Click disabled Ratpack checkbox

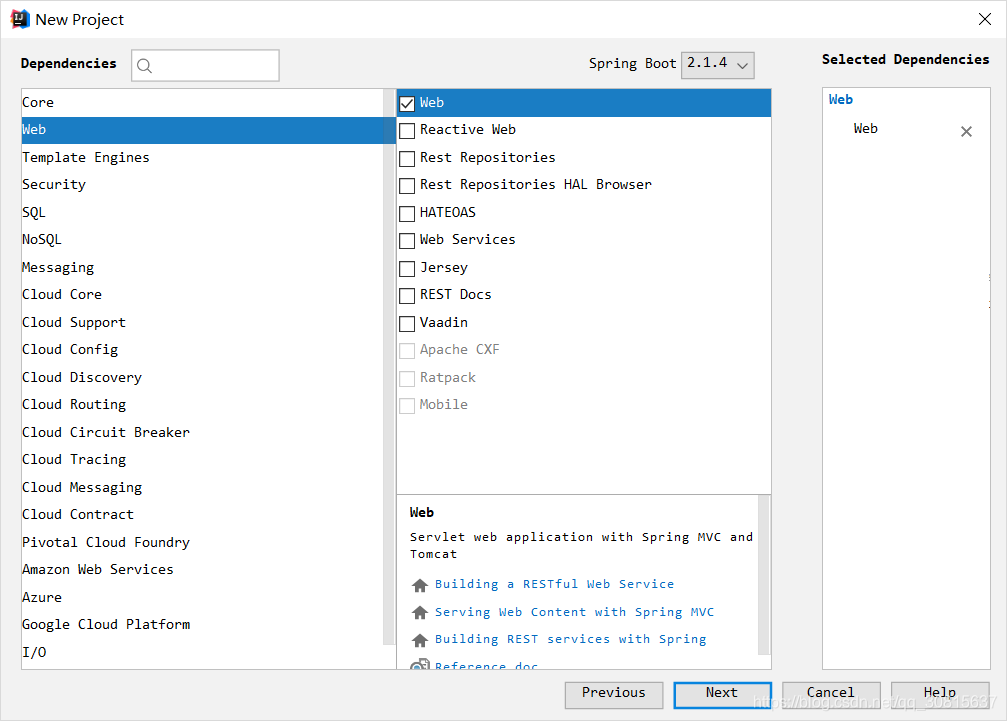click(x=407, y=379)
